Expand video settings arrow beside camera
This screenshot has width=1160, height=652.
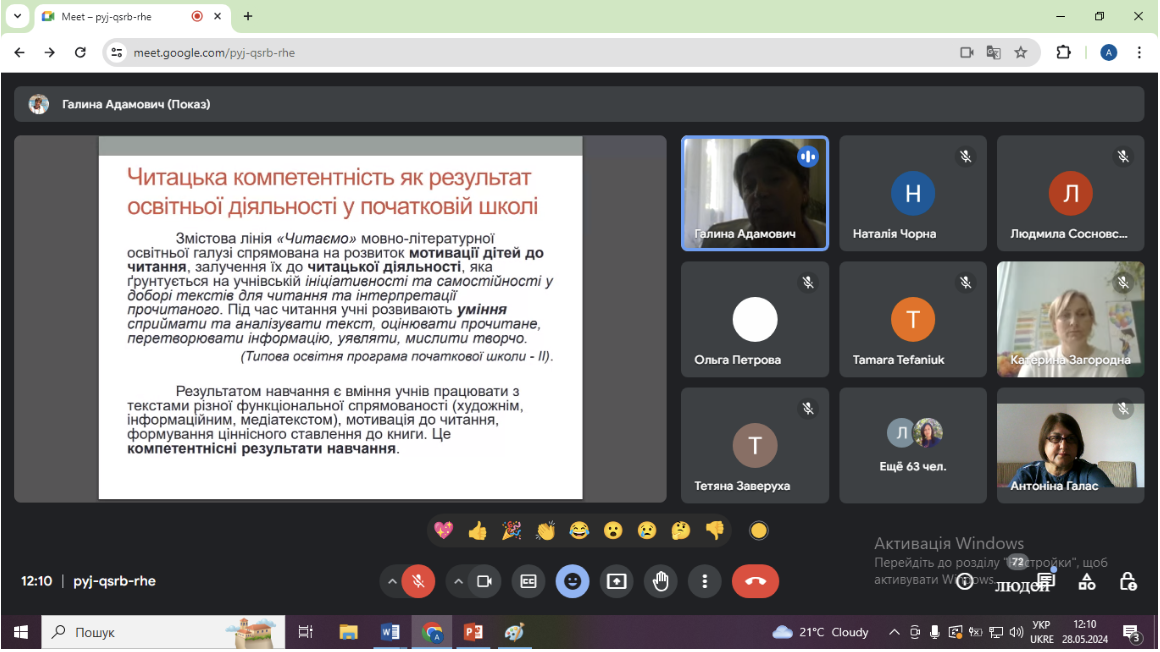(x=459, y=582)
